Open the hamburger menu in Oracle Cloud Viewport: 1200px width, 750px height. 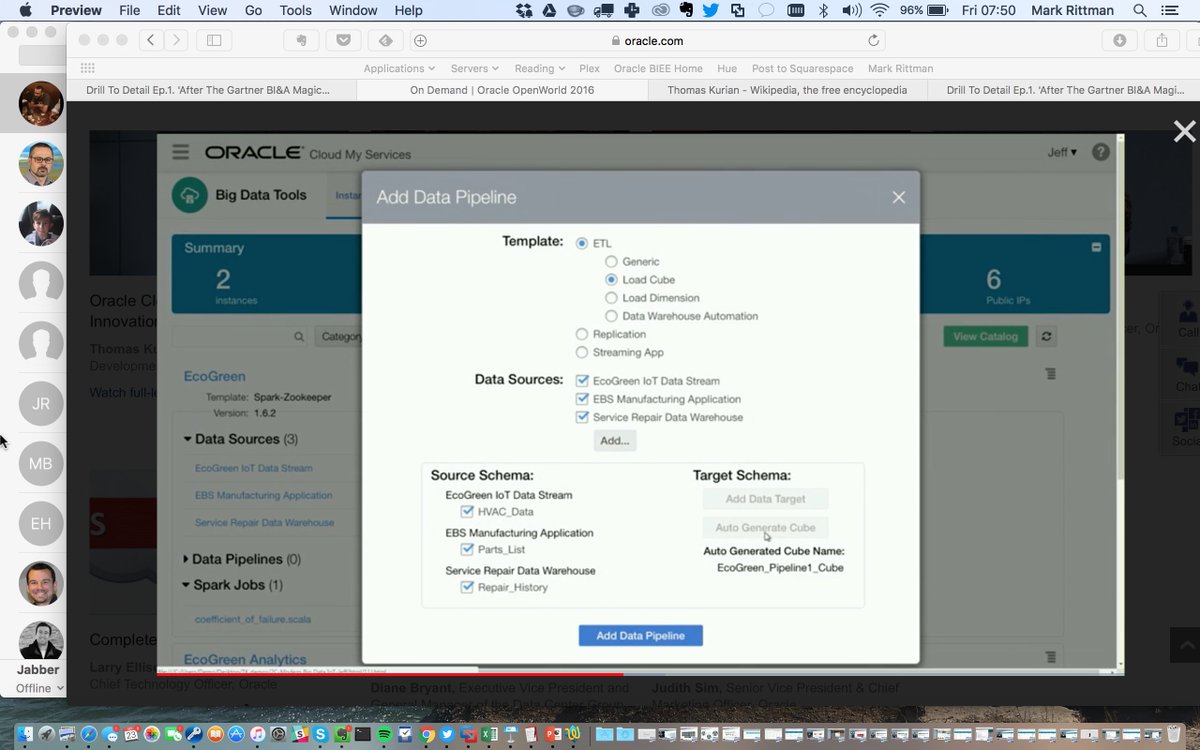(x=180, y=152)
